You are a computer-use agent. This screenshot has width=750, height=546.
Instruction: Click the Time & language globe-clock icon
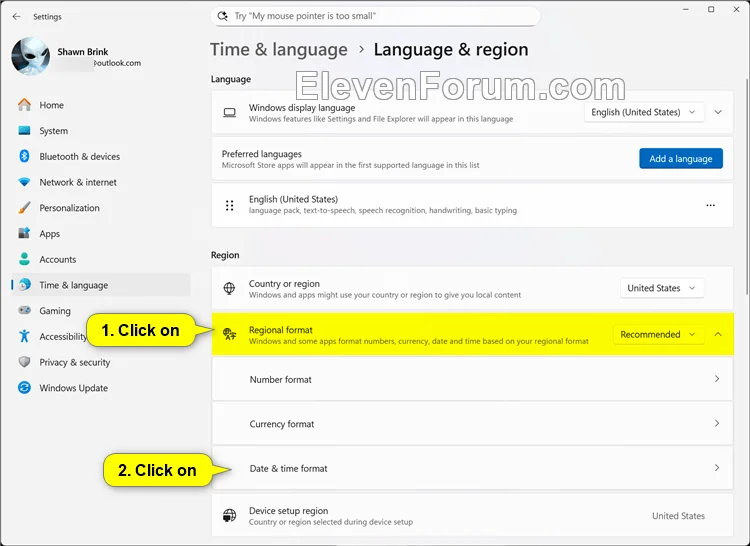[24, 285]
